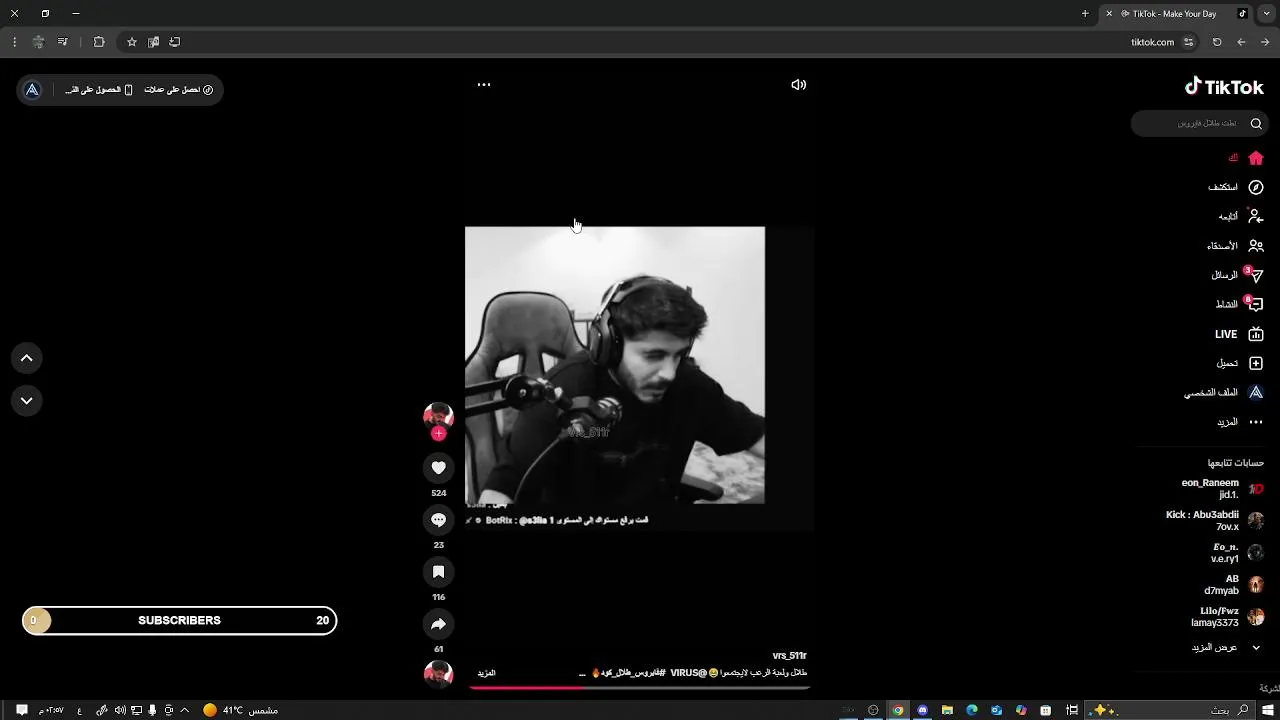The width and height of the screenshot is (1280, 720).
Task: Open the browser three-dots menu
Action: pyautogui.click(x=14, y=42)
